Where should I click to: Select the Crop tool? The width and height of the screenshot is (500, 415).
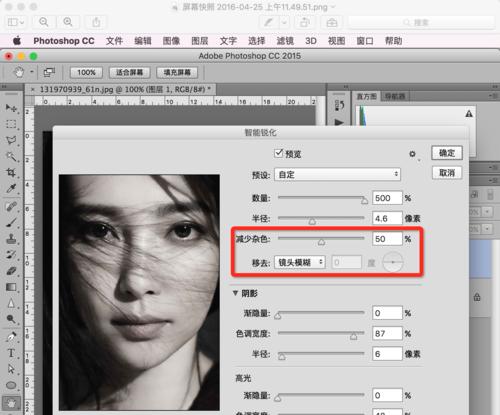click(11, 172)
